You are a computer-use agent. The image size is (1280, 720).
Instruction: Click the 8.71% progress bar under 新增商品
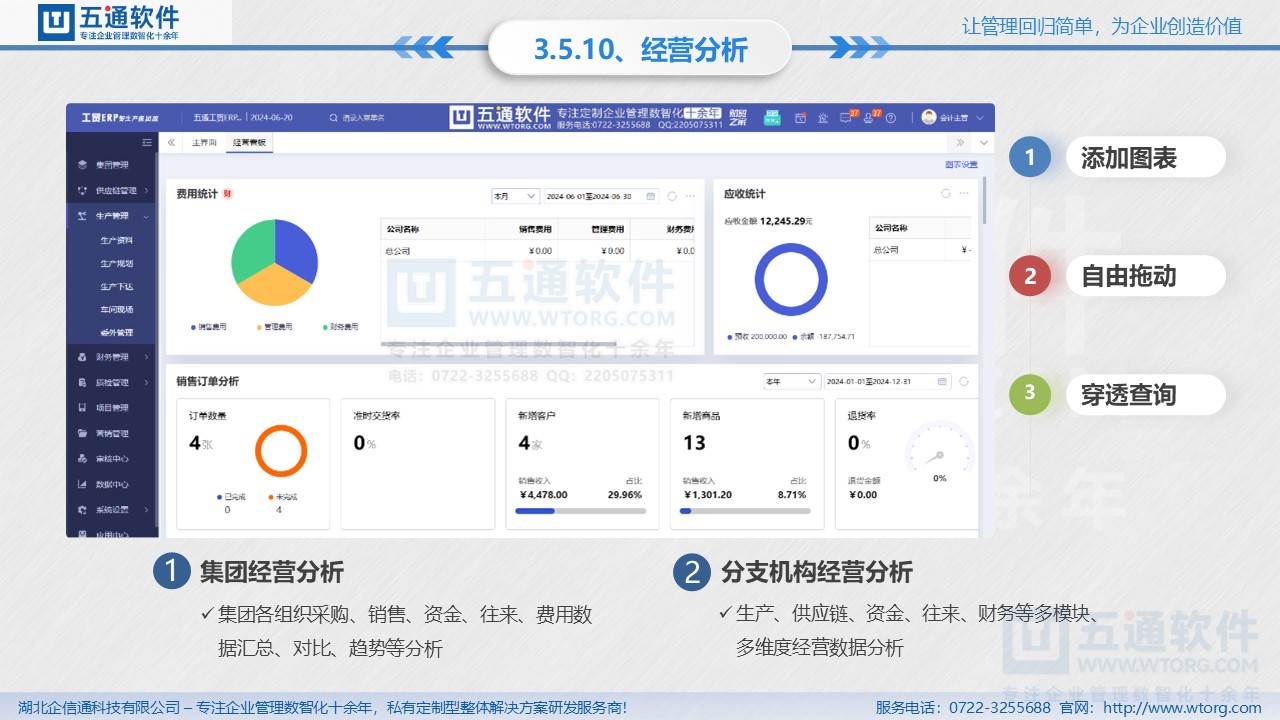coord(745,511)
